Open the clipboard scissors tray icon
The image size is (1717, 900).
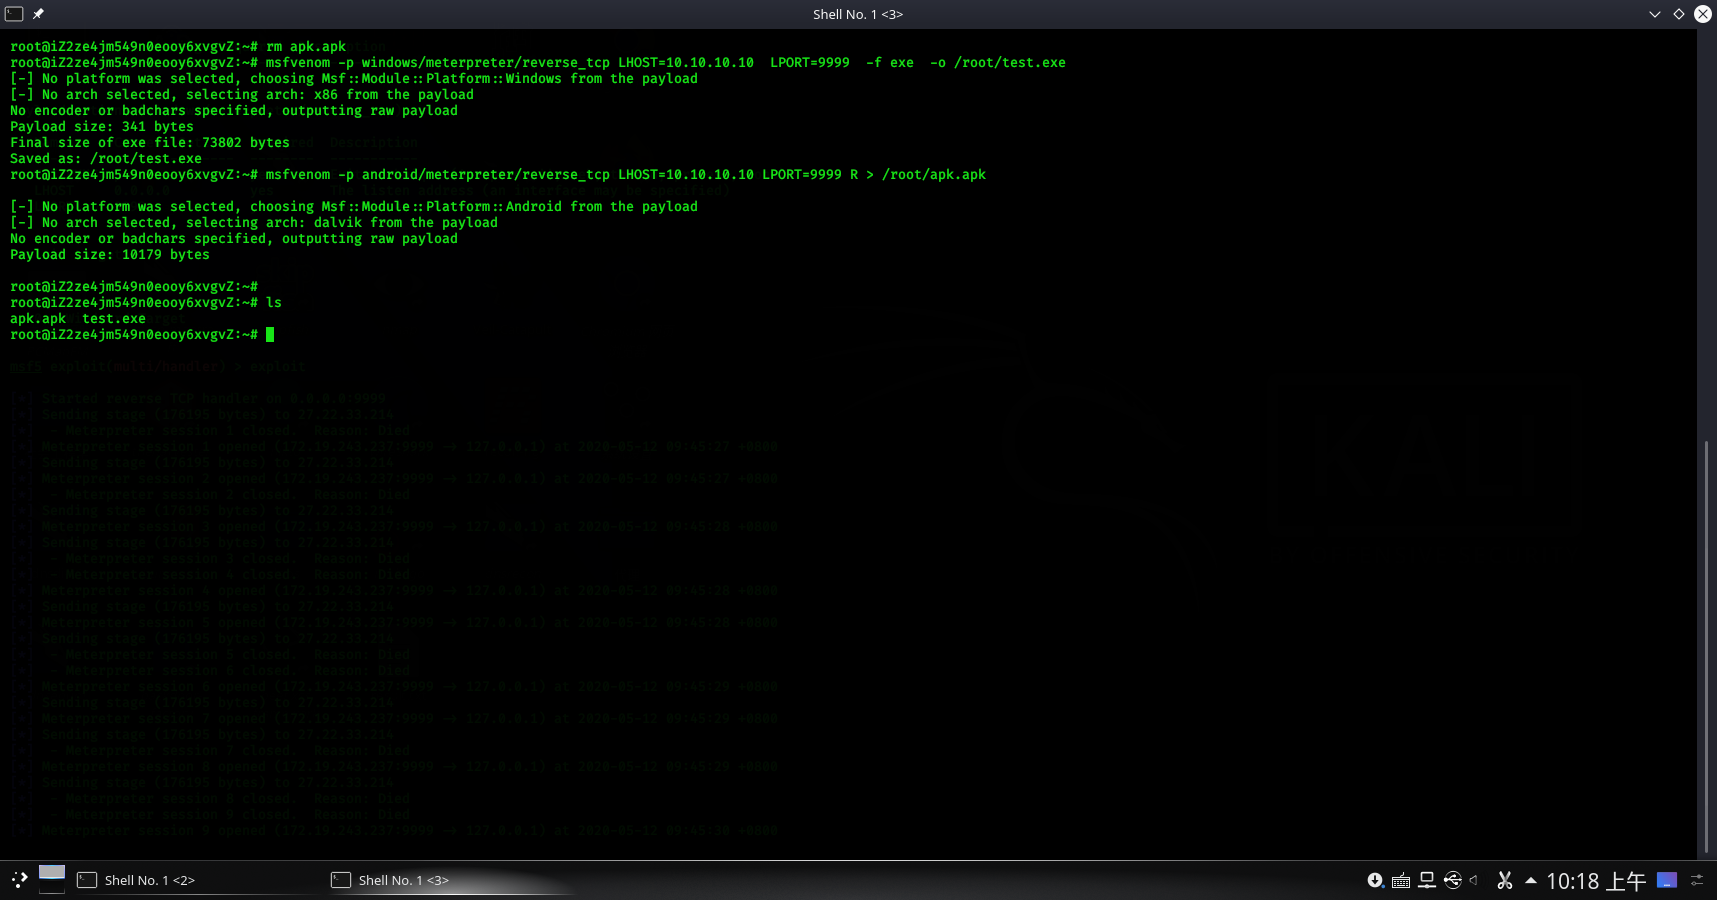[x=1504, y=880]
